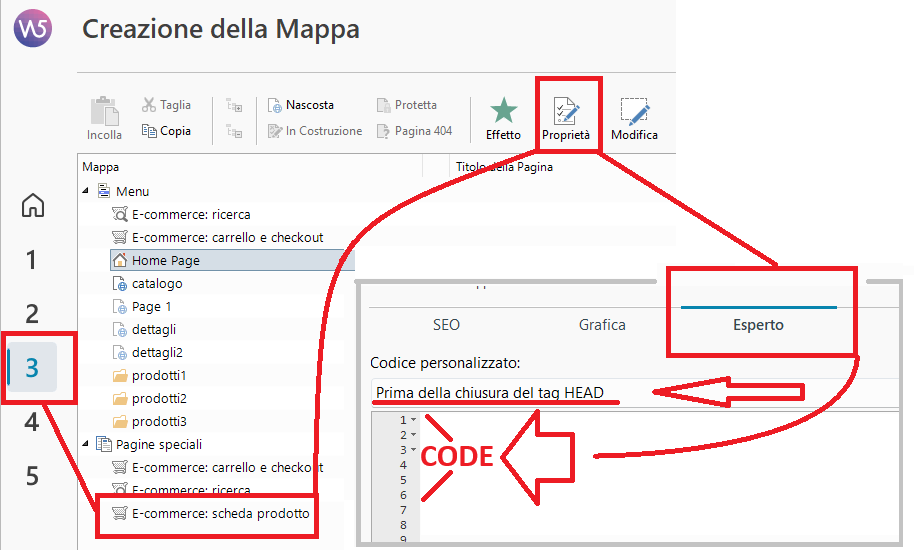This screenshot has height=558, width=916.
Task: Go to step 4 in sidebar
Action: [x=32, y=423]
